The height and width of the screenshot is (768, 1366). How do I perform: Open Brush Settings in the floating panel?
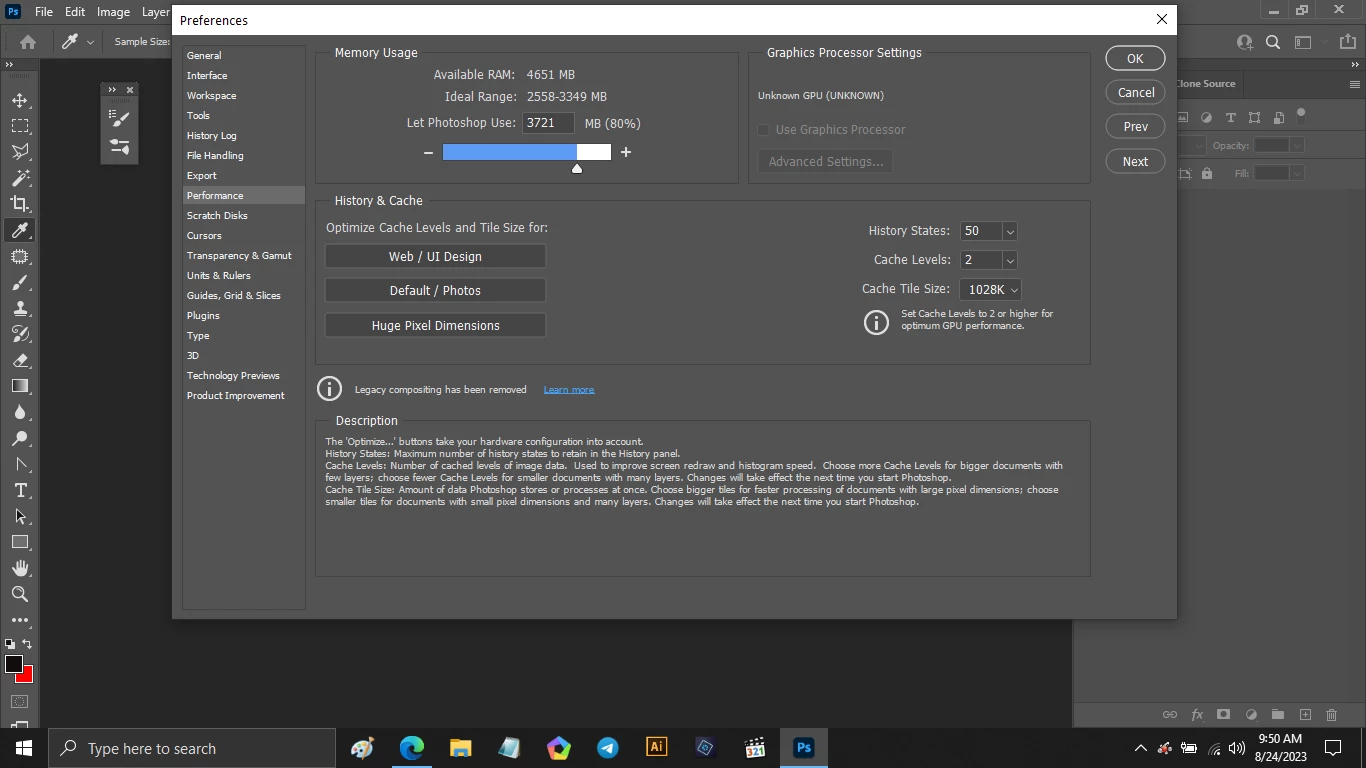(x=120, y=119)
